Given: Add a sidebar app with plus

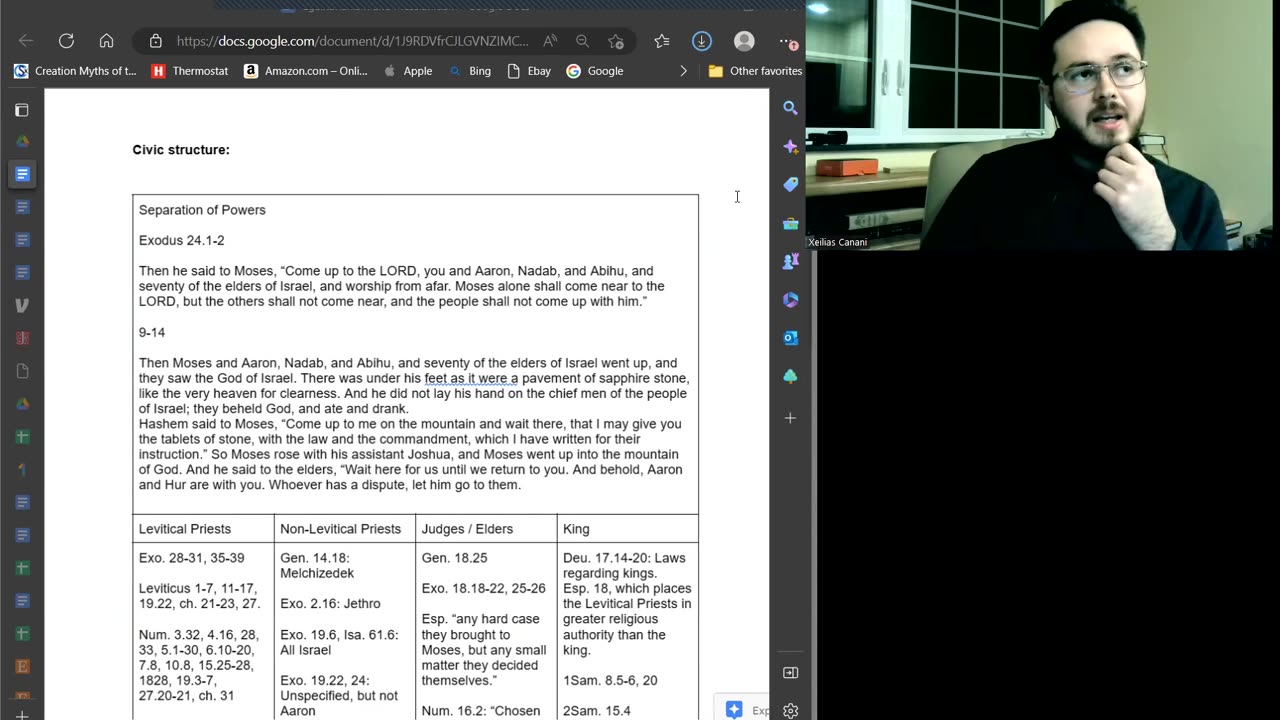Looking at the screenshot, I should coord(790,418).
